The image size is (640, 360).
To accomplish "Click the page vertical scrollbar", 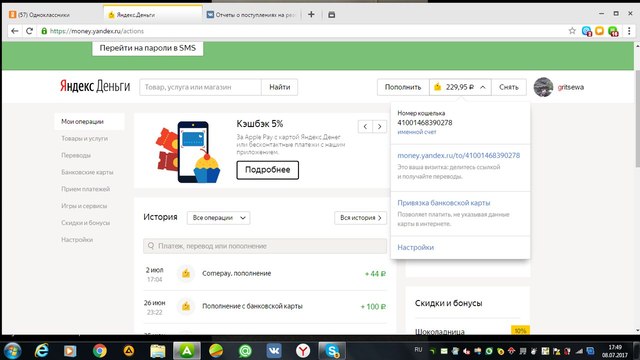I will (x=637, y=119).
